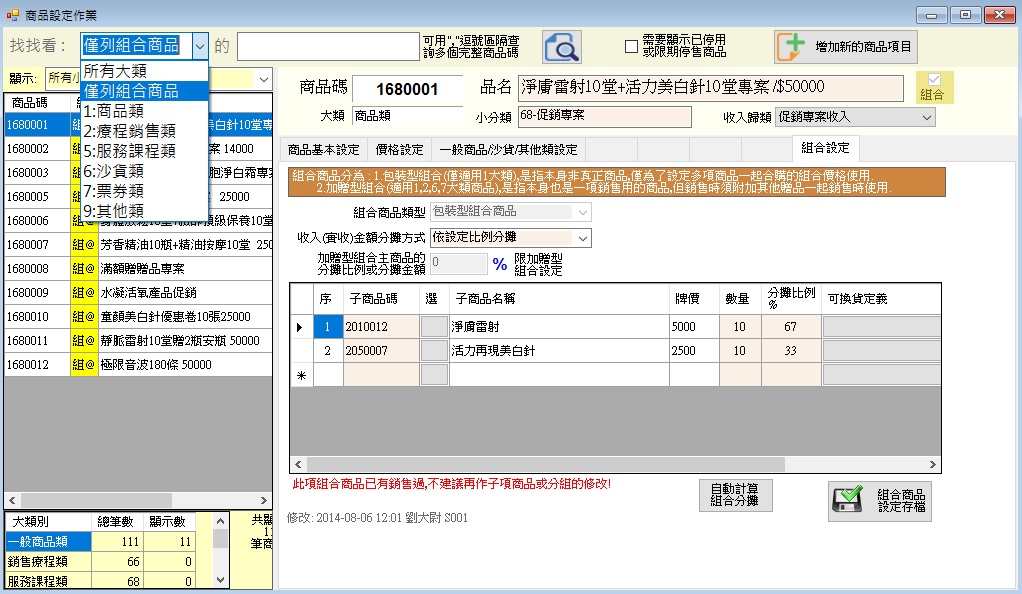Click the green plus 增加新的商品項目 icon

(792, 46)
